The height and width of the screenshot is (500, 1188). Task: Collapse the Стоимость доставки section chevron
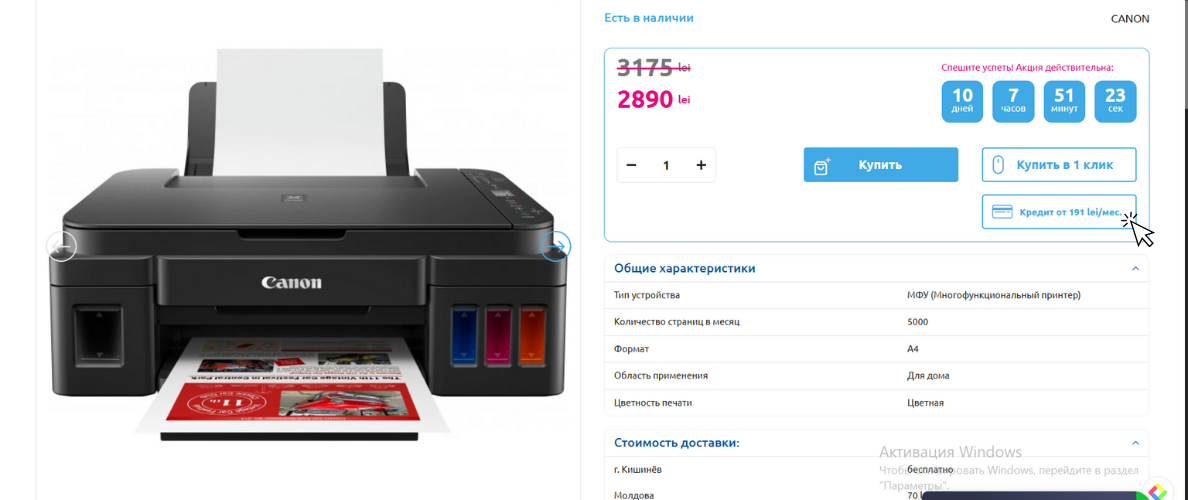click(1135, 442)
